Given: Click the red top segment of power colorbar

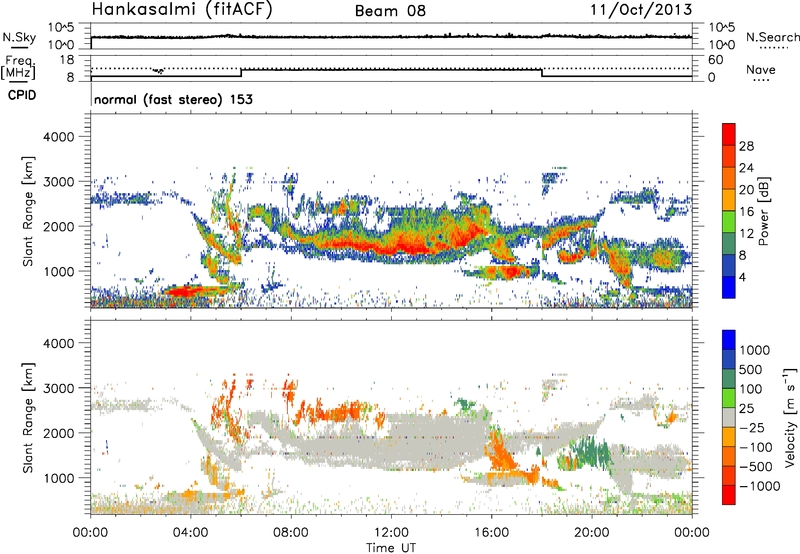Looking at the screenshot, I should [x=729, y=134].
